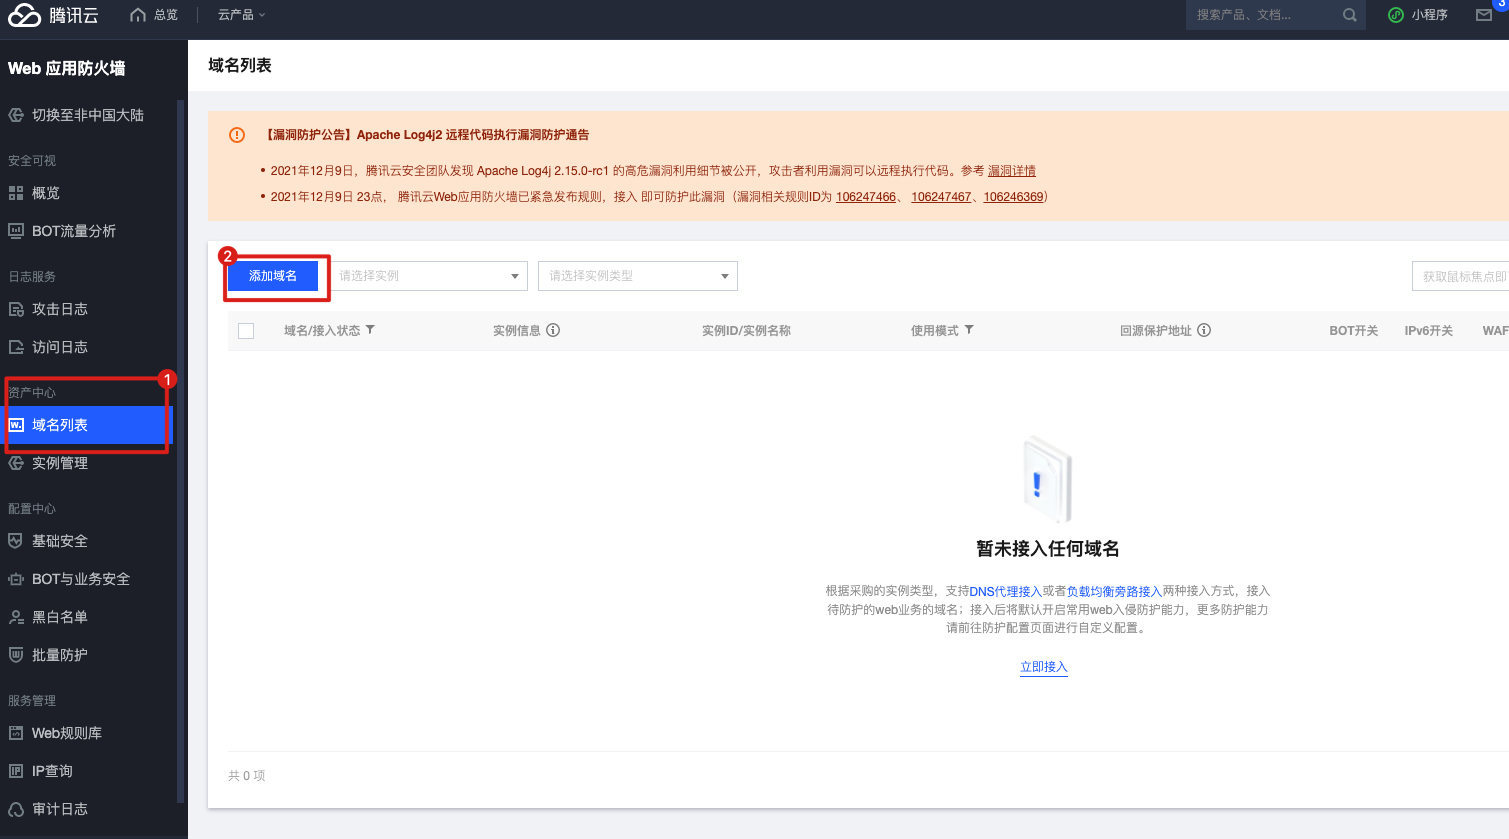
Task: Open the 小程序 mini-program icon
Action: 1396,15
